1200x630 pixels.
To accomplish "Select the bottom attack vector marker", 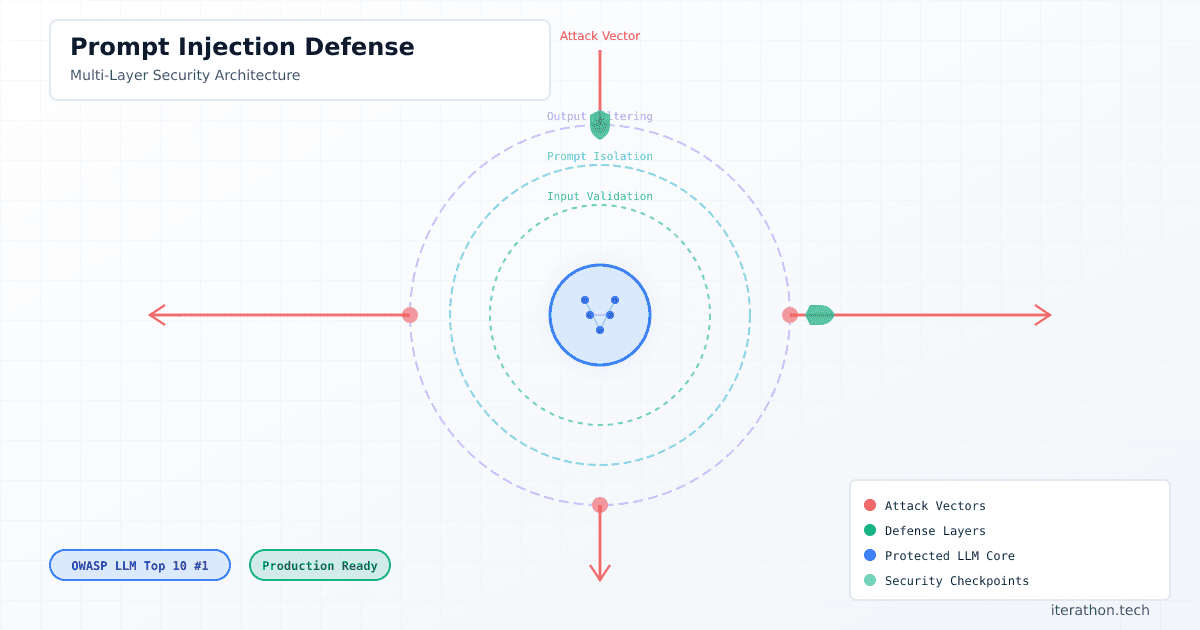I will pyautogui.click(x=599, y=505).
